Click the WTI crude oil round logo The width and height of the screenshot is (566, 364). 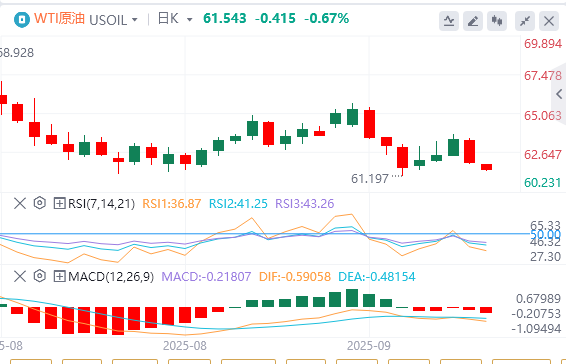pyautogui.click(x=22, y=20)
